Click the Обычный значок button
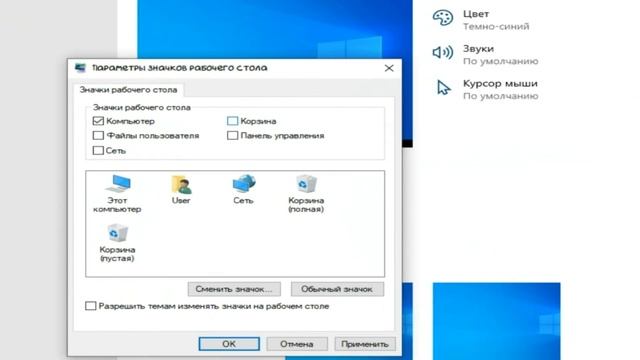 [337, 289]
